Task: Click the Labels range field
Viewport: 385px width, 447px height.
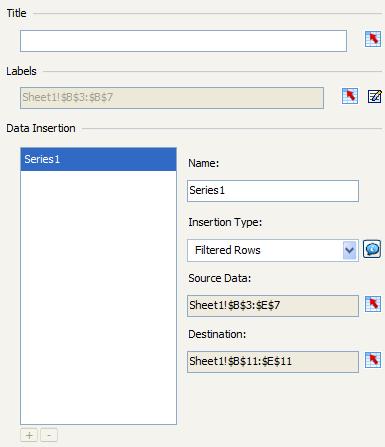Action: [x=172, y=98]
